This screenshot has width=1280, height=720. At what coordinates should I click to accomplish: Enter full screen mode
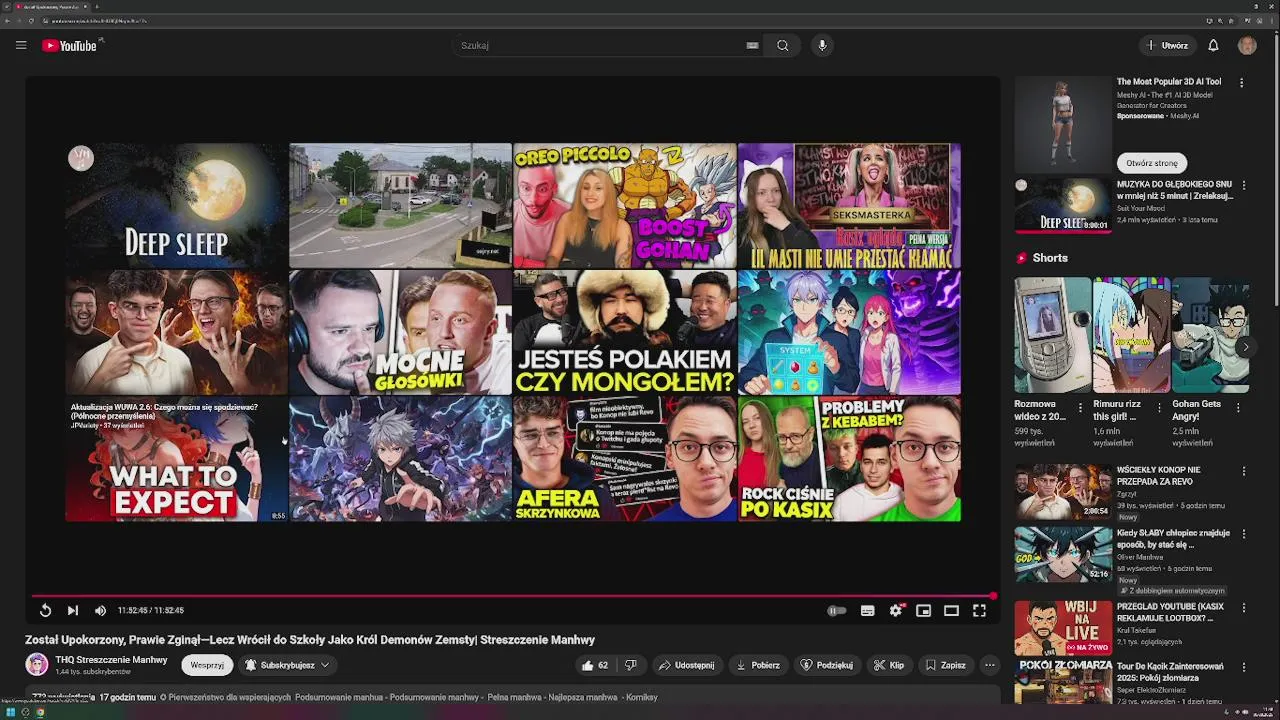(x=979, y=610)
